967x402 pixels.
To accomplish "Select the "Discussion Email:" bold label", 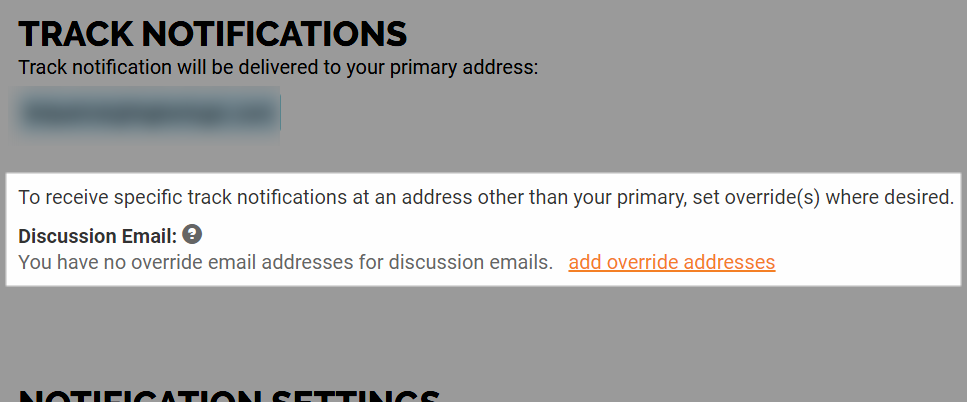I will click(x=97, y=236).
